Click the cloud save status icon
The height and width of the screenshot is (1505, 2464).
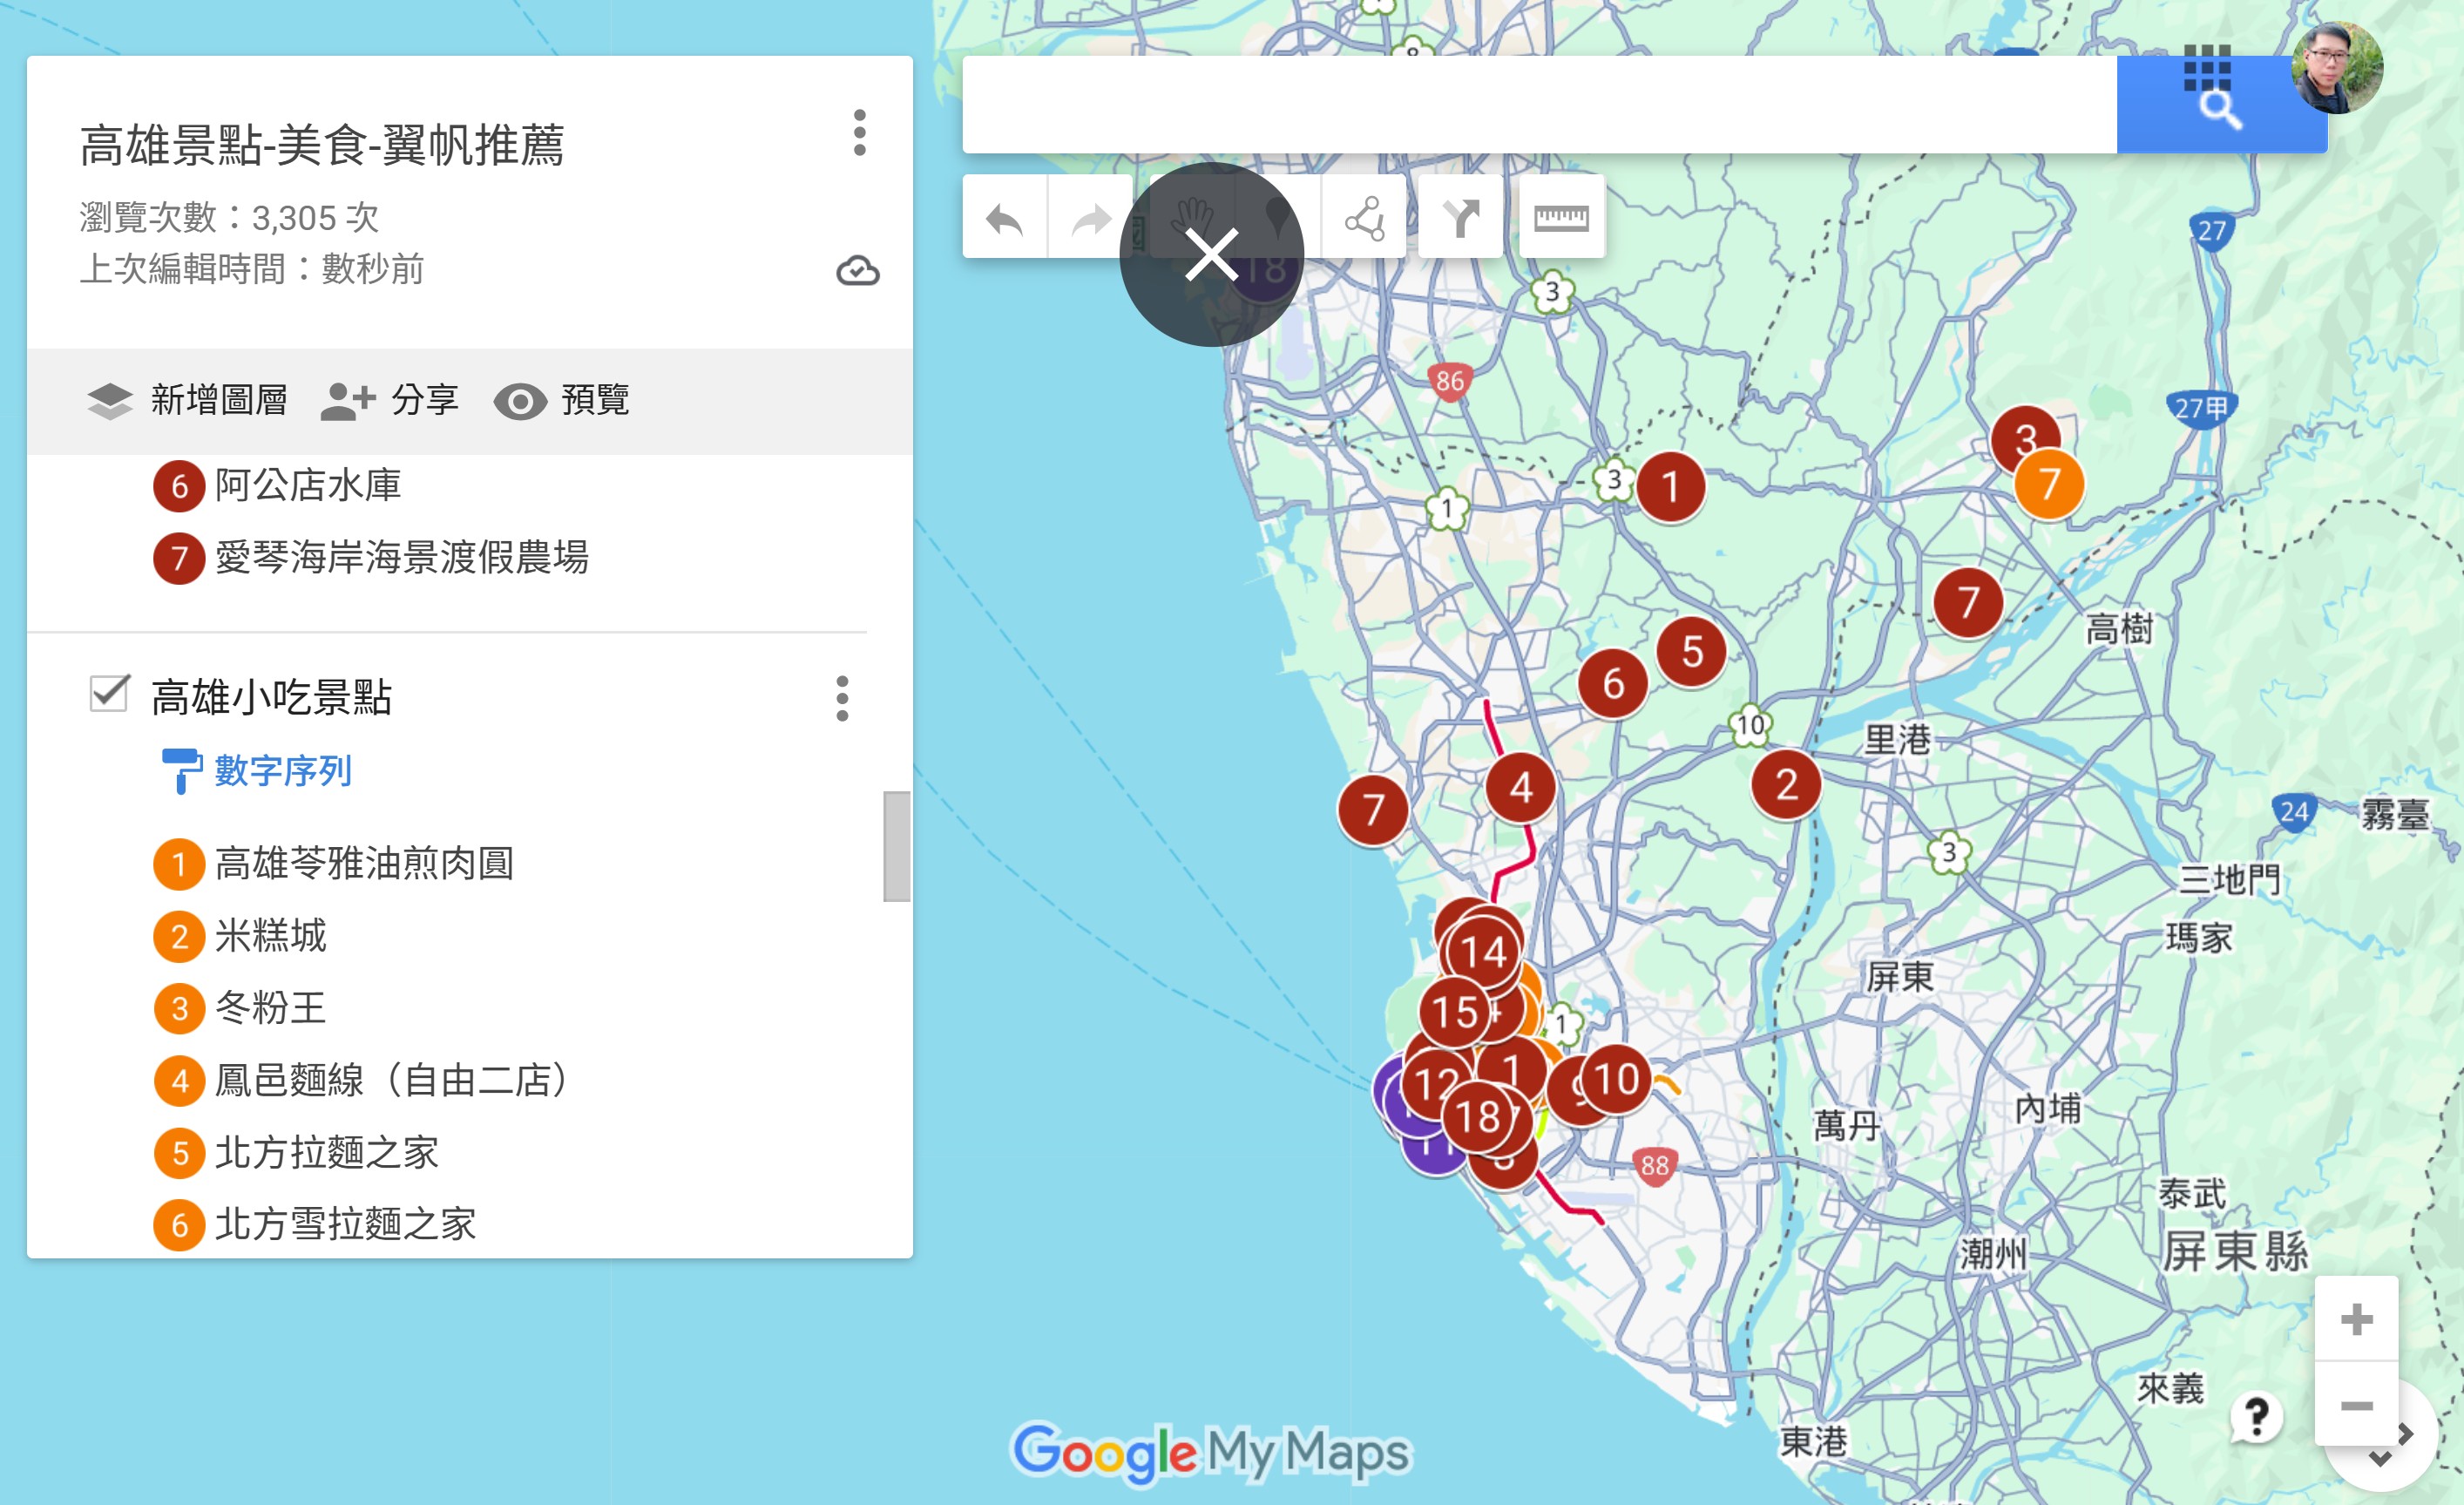pos(857,271)
